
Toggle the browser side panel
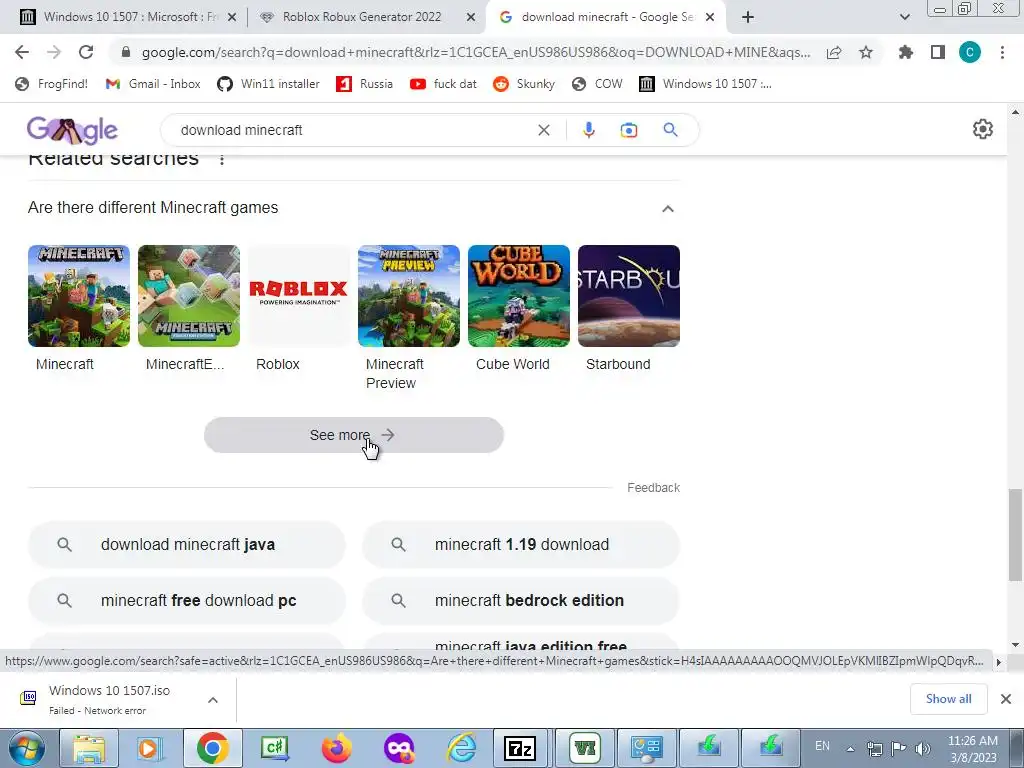(x=938, y=52)
